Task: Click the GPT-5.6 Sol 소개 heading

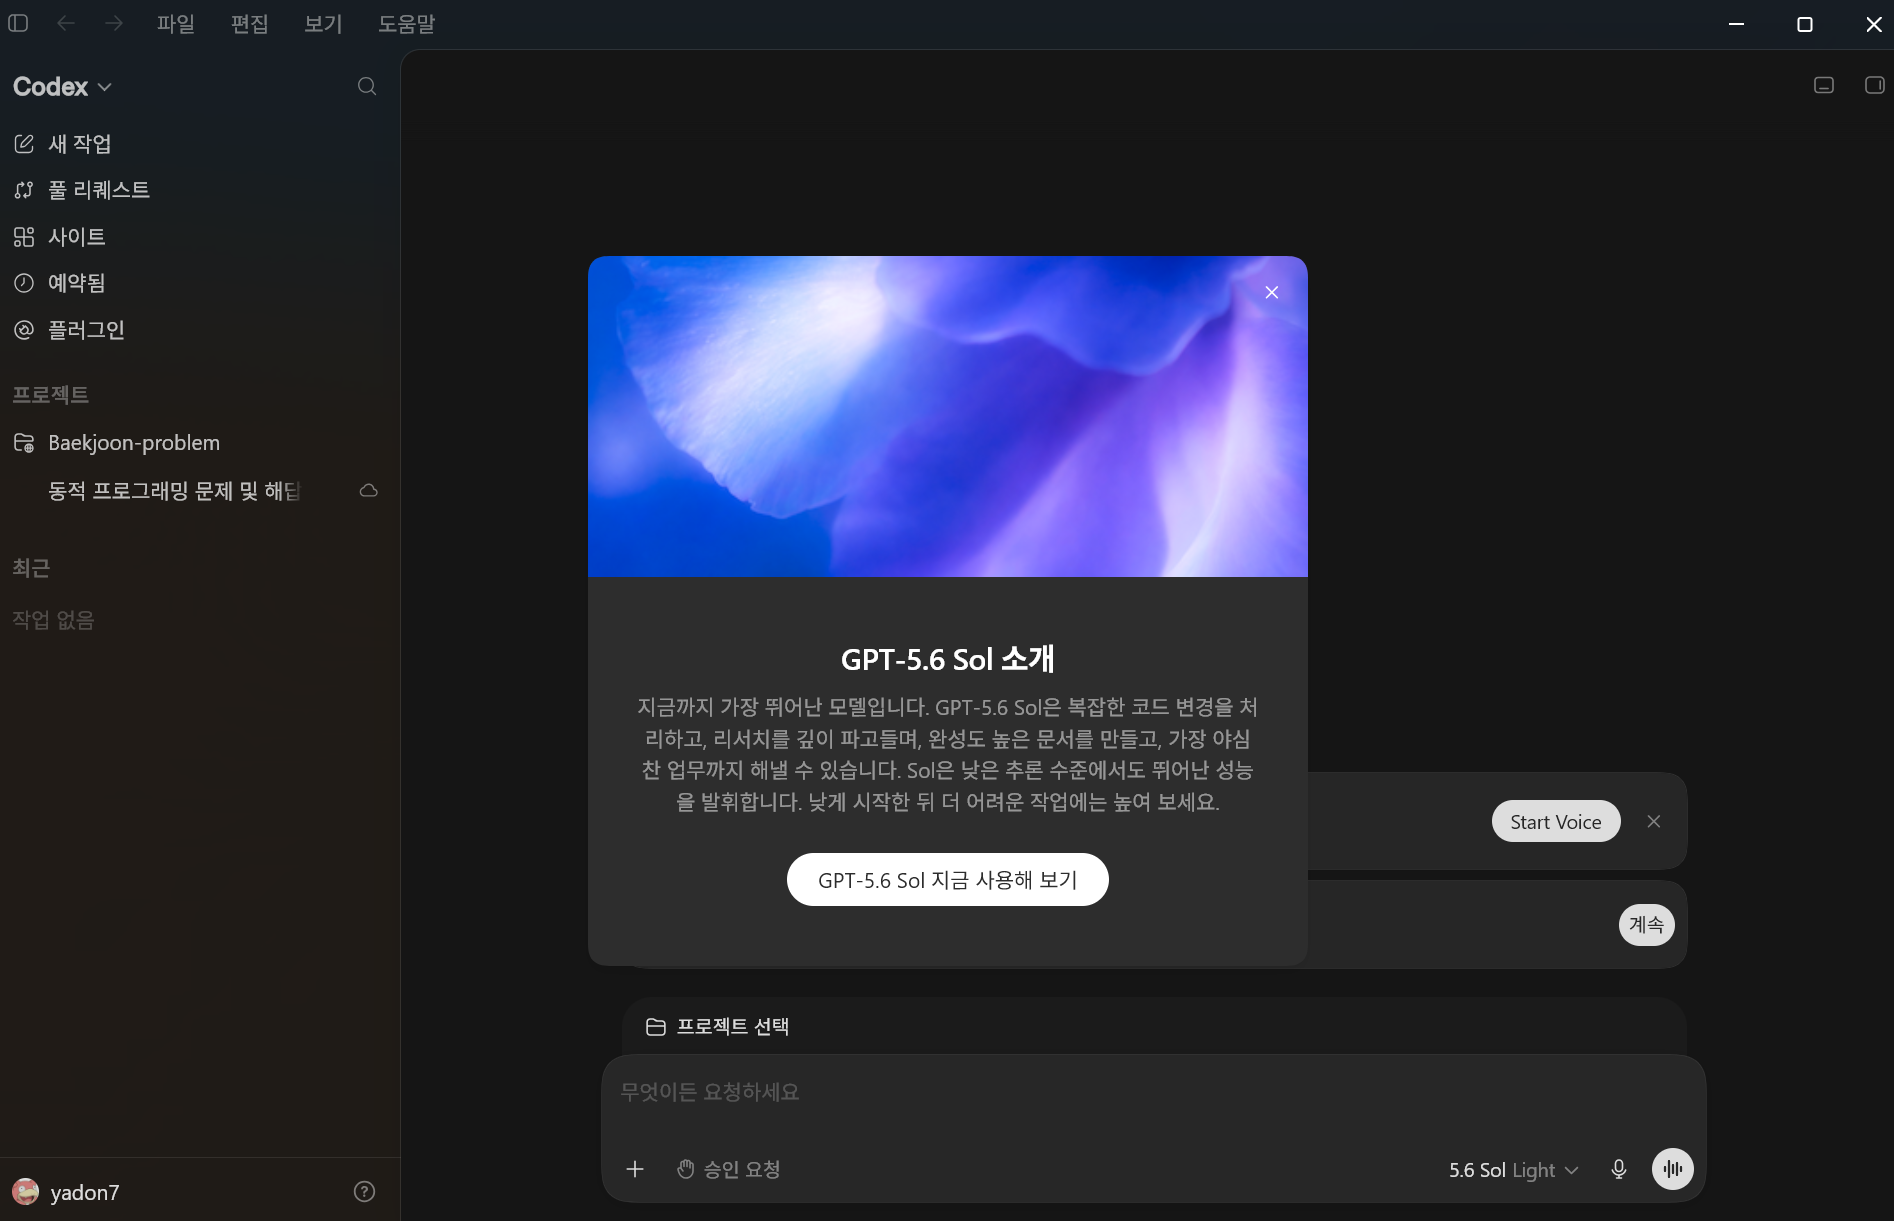Action: (x=948, y=660)
